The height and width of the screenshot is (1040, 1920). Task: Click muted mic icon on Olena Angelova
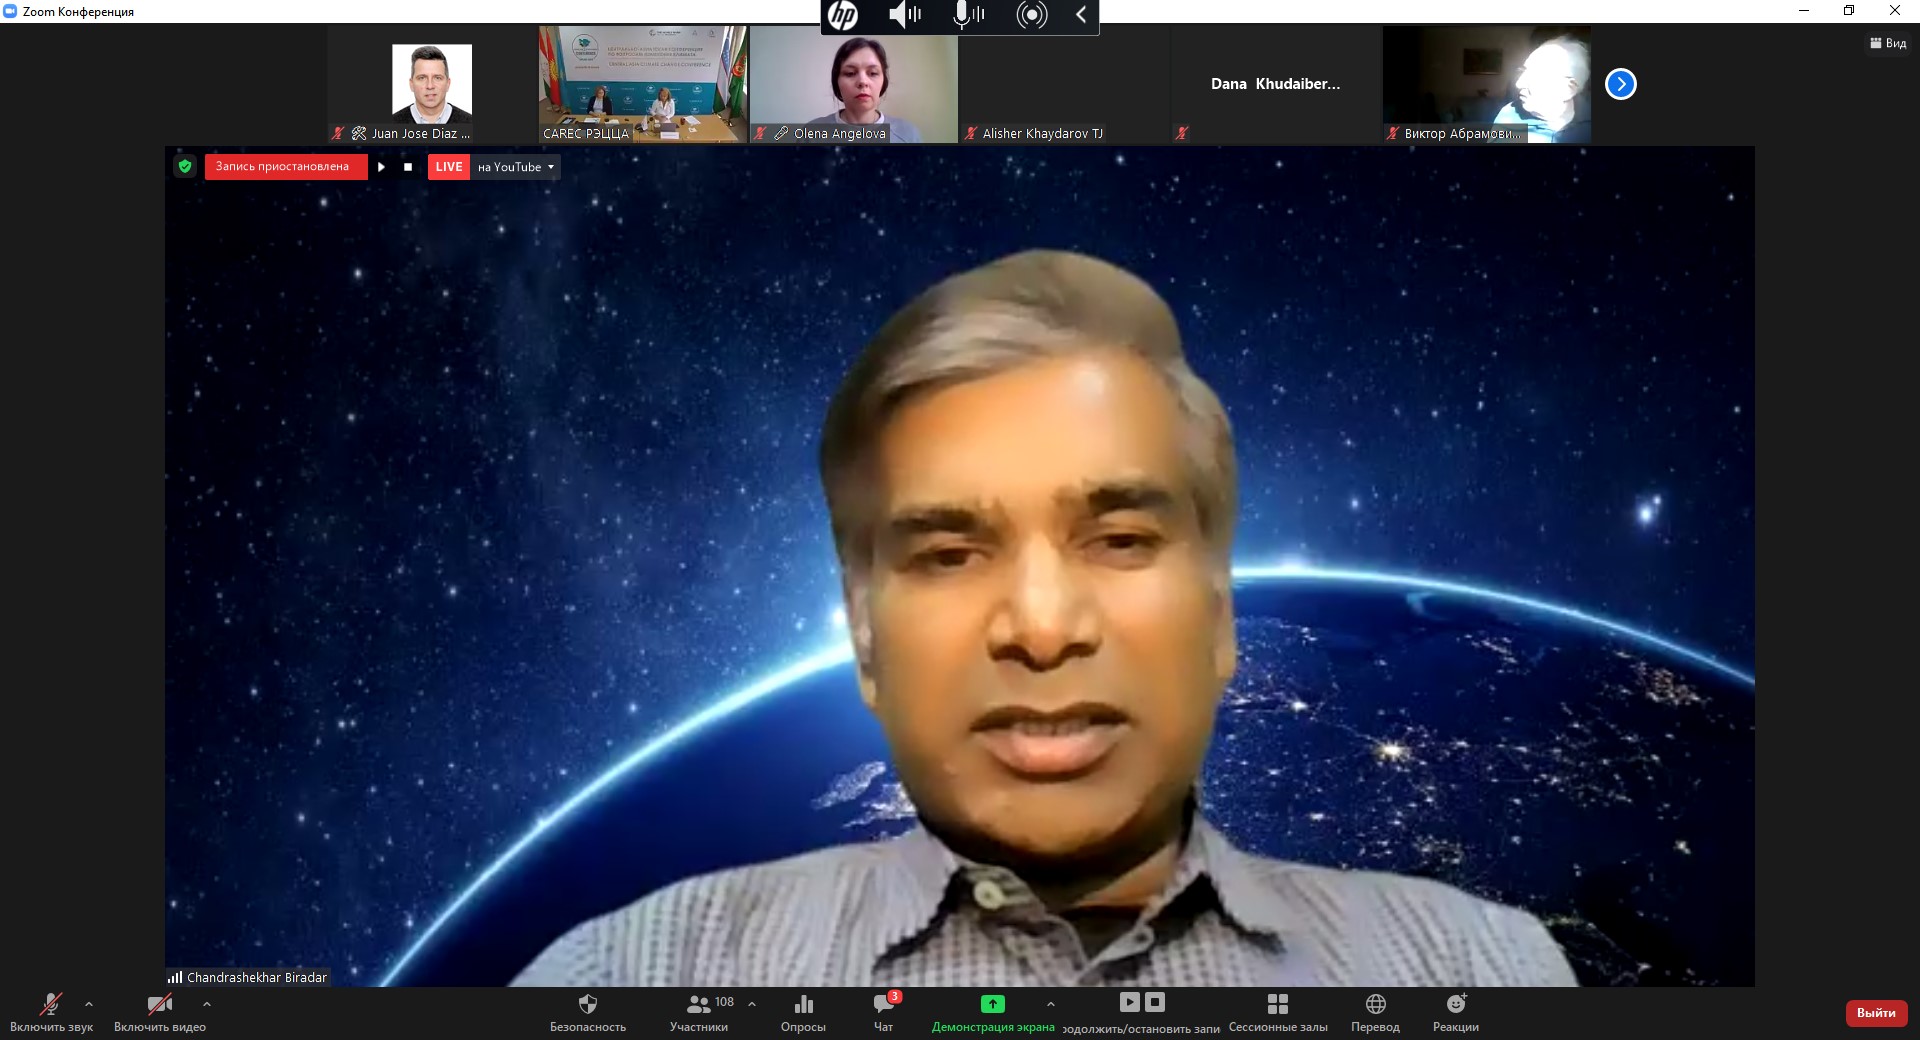point(760,133)
